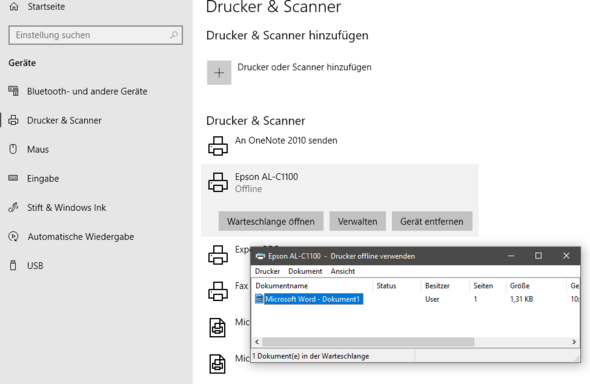The image size is (590, 384).
Task: Click the keyboard icon next to Eingabe
Action: (13, 178)
